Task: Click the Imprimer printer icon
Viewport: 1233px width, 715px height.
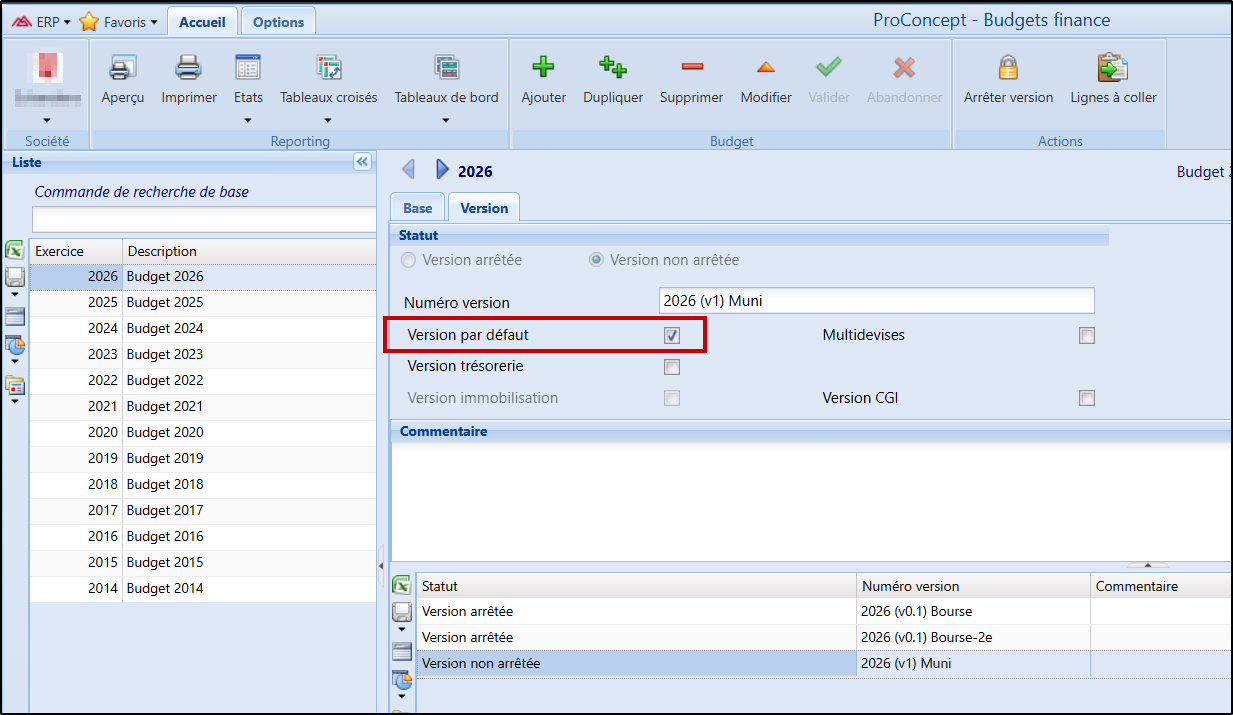Action: click(x=189, y=69)
